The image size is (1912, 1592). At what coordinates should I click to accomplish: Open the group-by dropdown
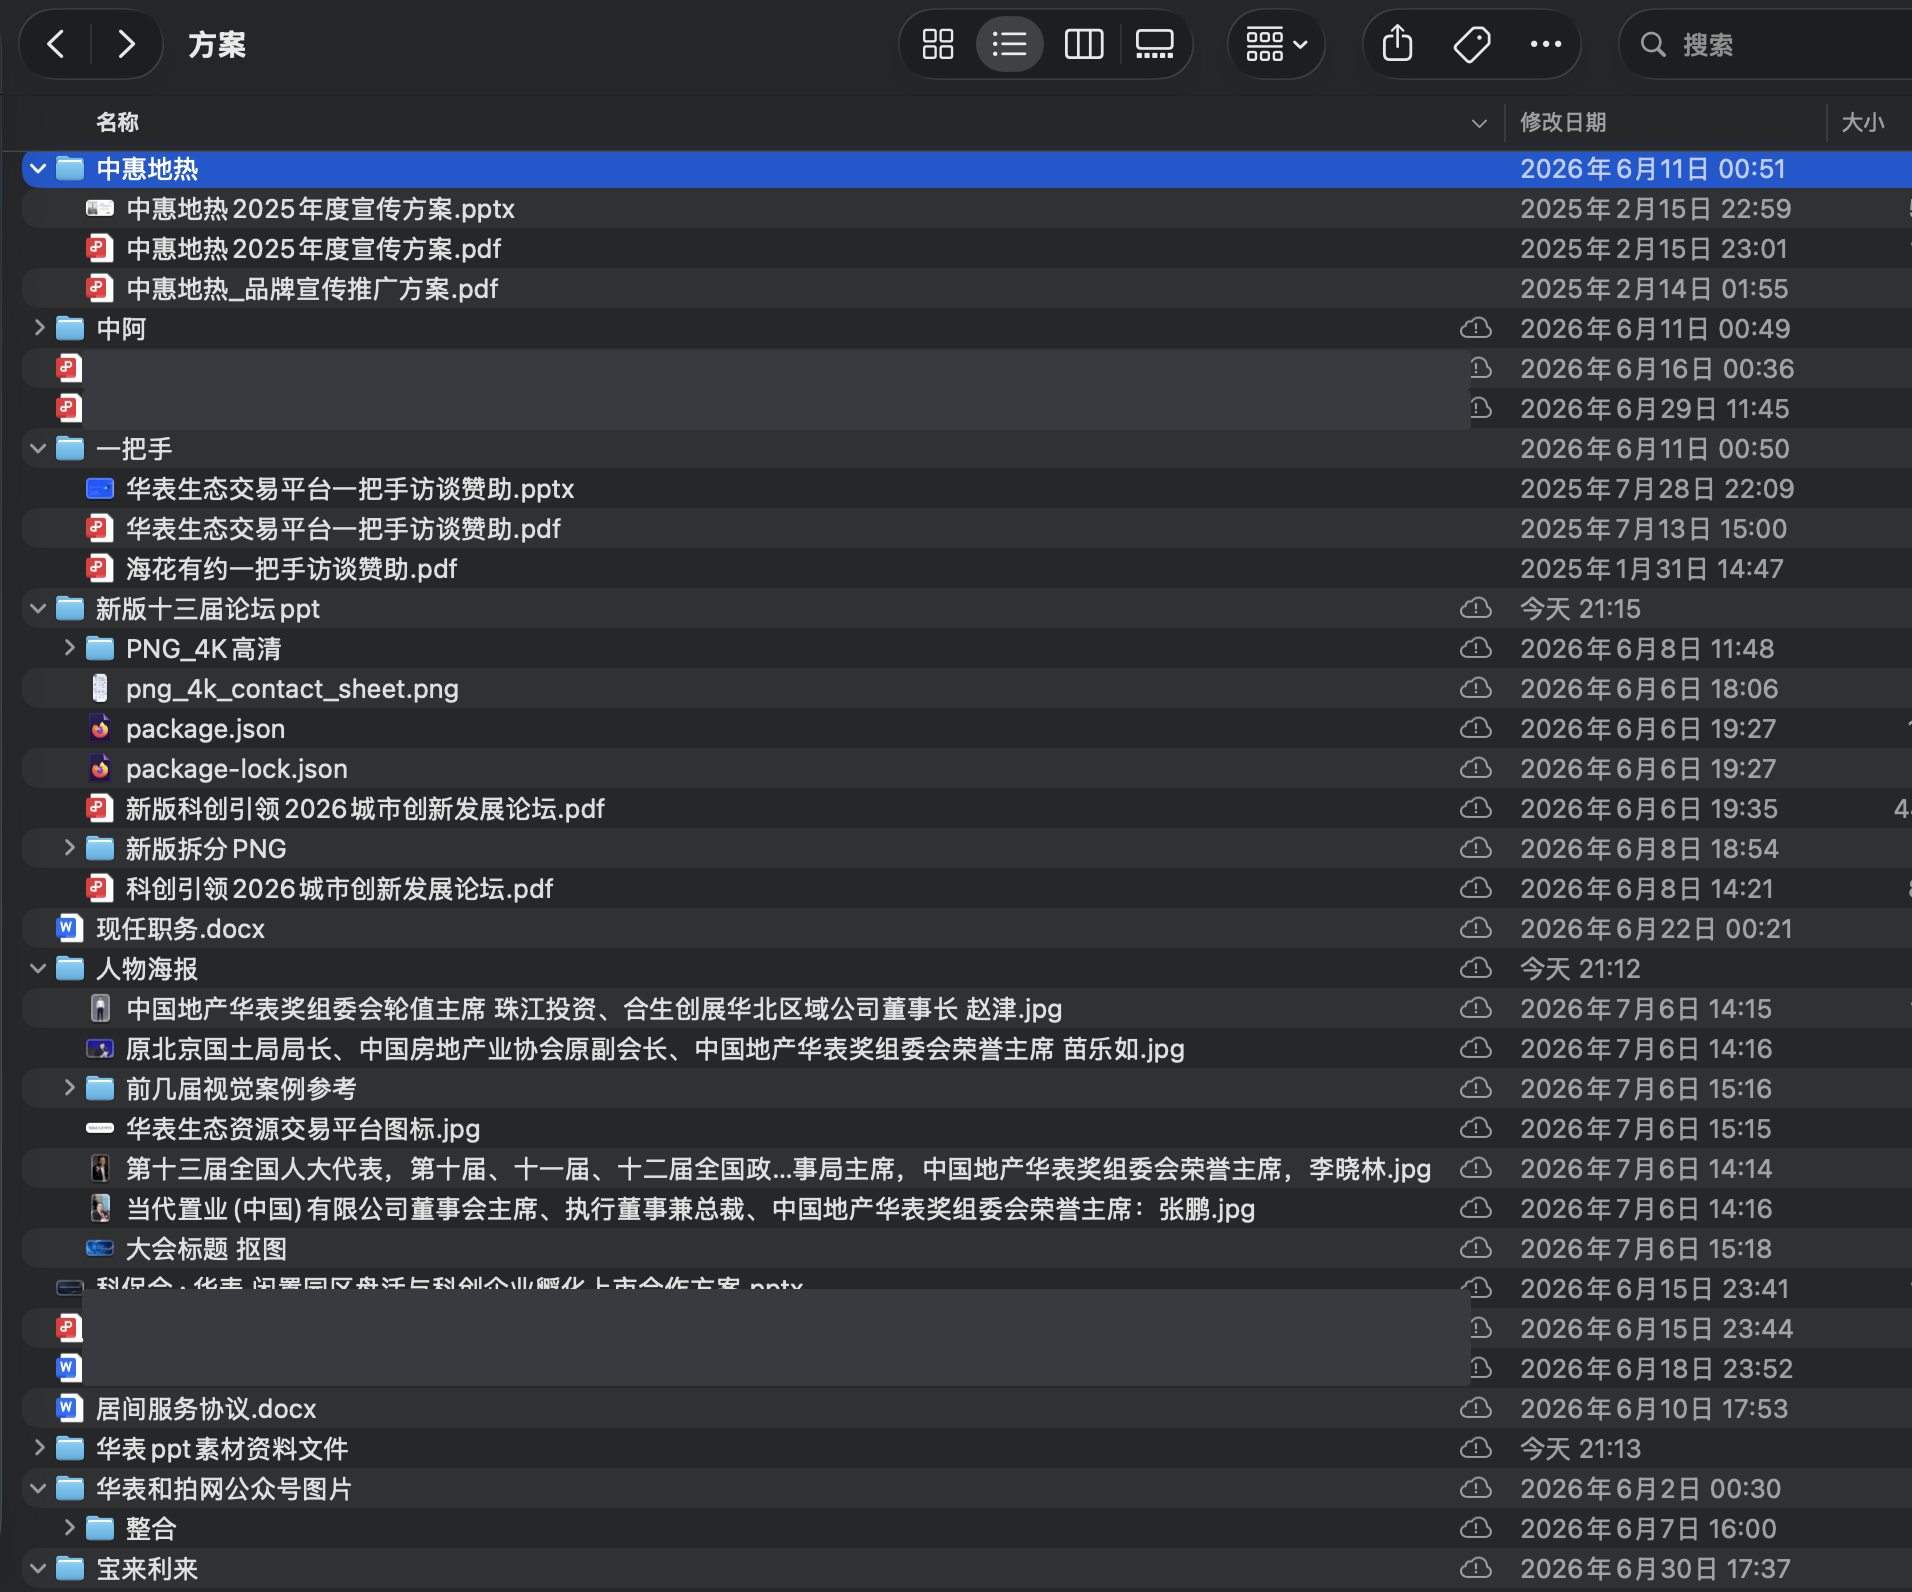[1276, 44]
